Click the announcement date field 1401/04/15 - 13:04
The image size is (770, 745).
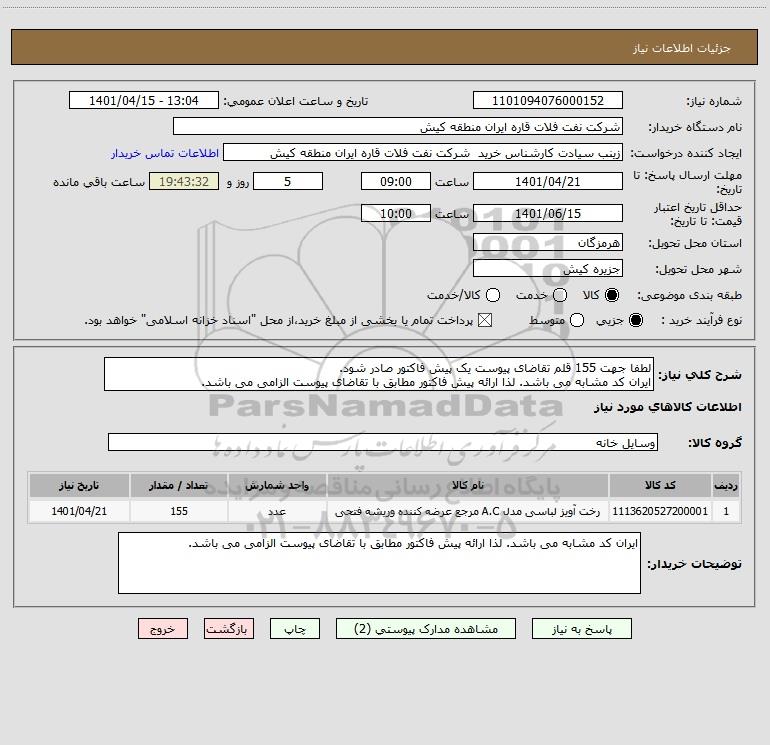tap(144, 100)
